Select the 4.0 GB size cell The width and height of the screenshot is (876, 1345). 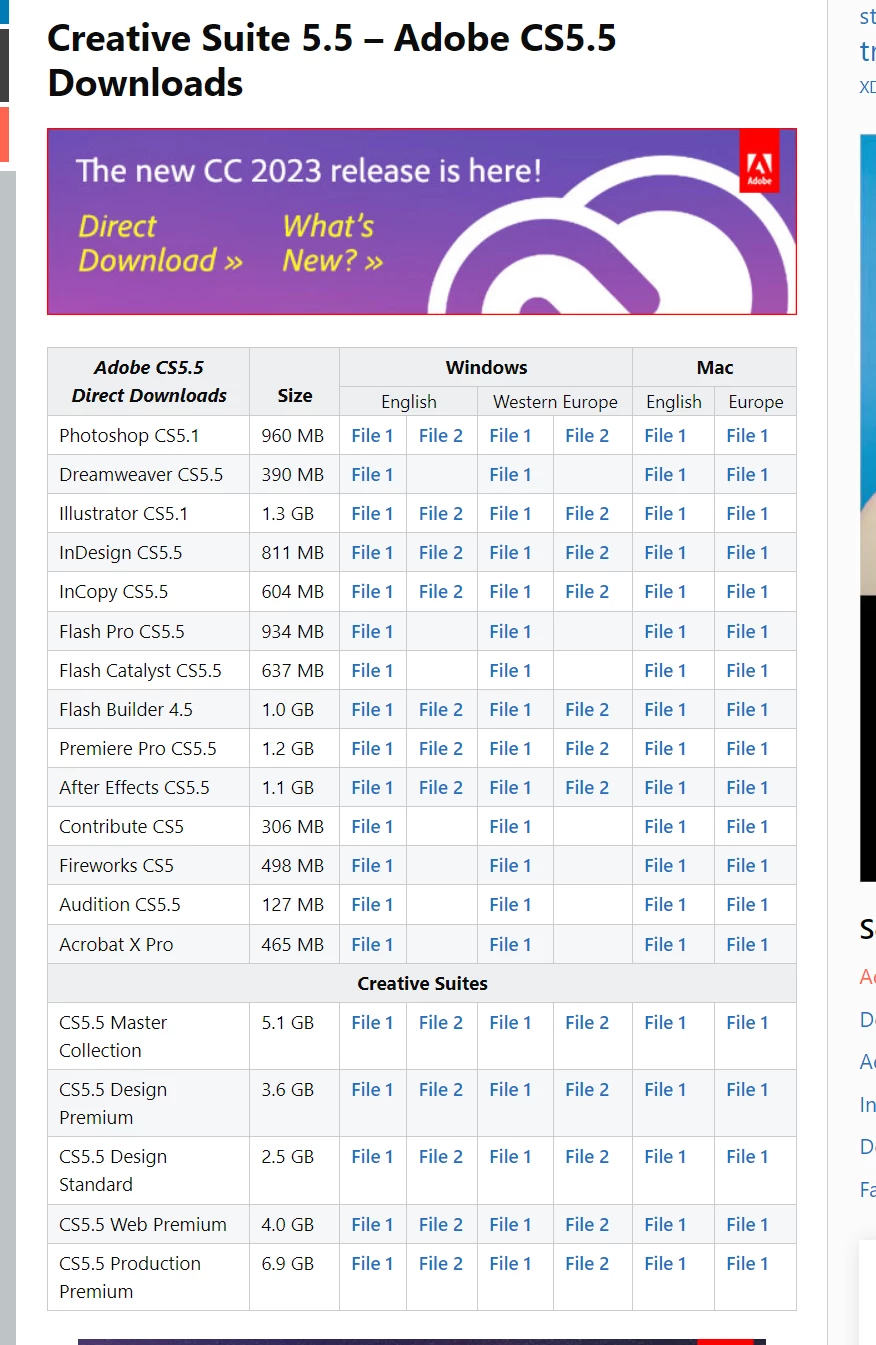[x=295, y=1224]
